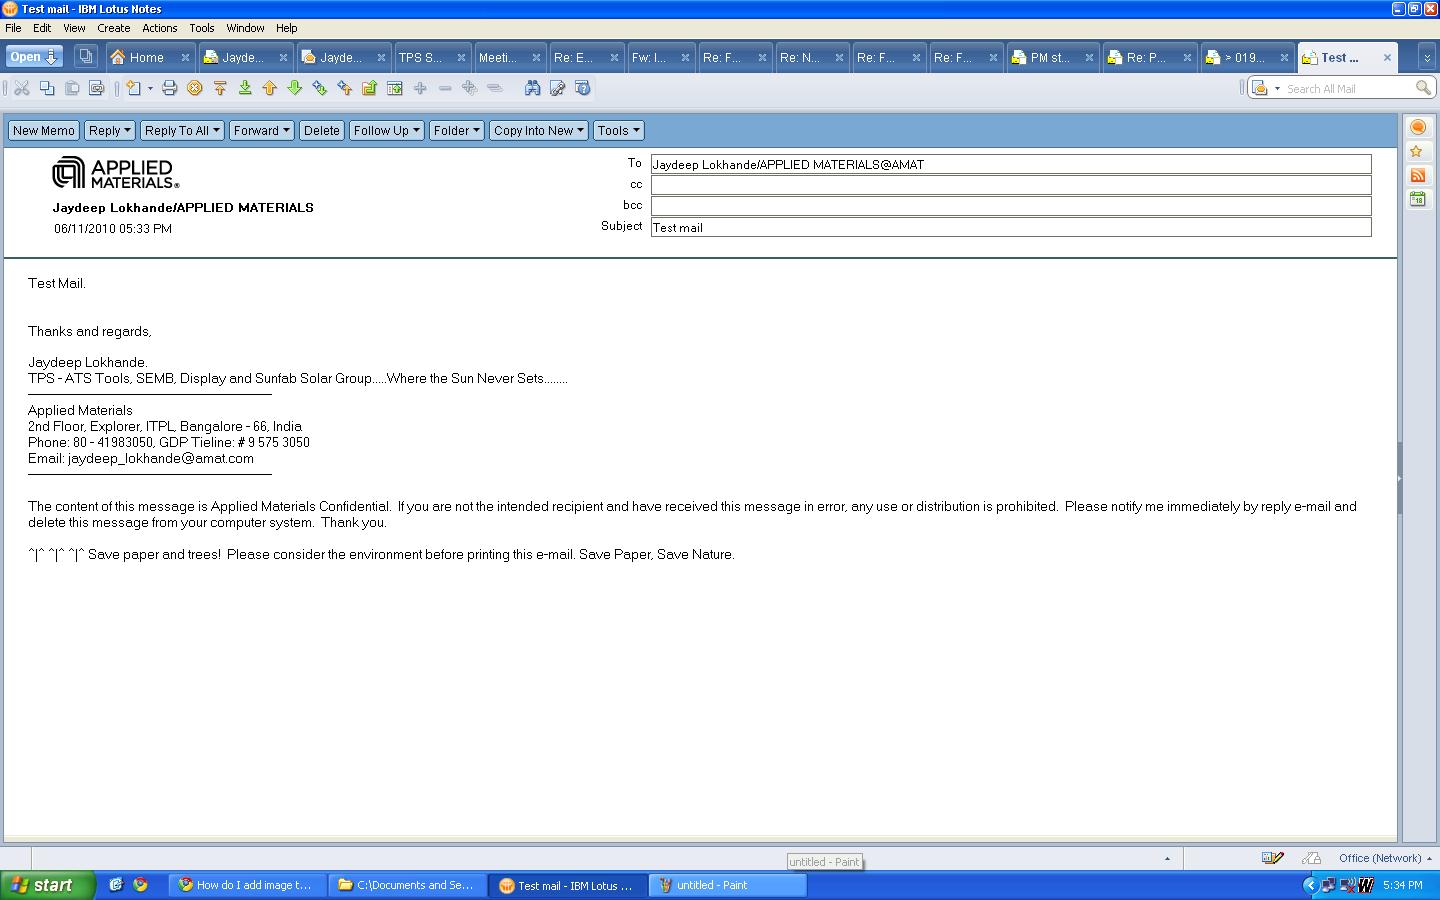Screen dimensions: 1440x900
Task: Click the binoculars Find icon
Action: pyautogui.click(x=534, y=88)
